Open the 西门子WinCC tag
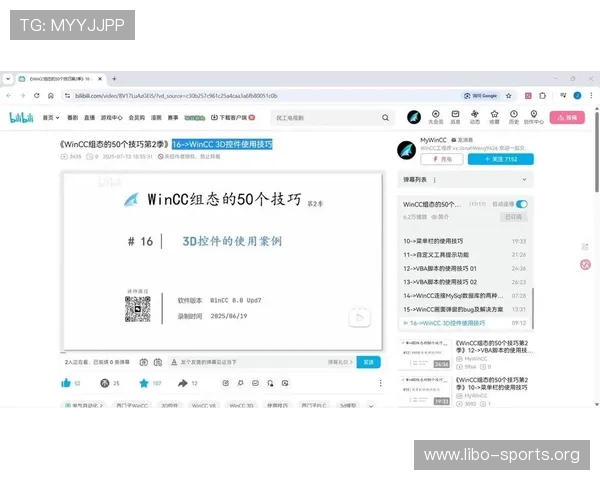 point(132,405)
